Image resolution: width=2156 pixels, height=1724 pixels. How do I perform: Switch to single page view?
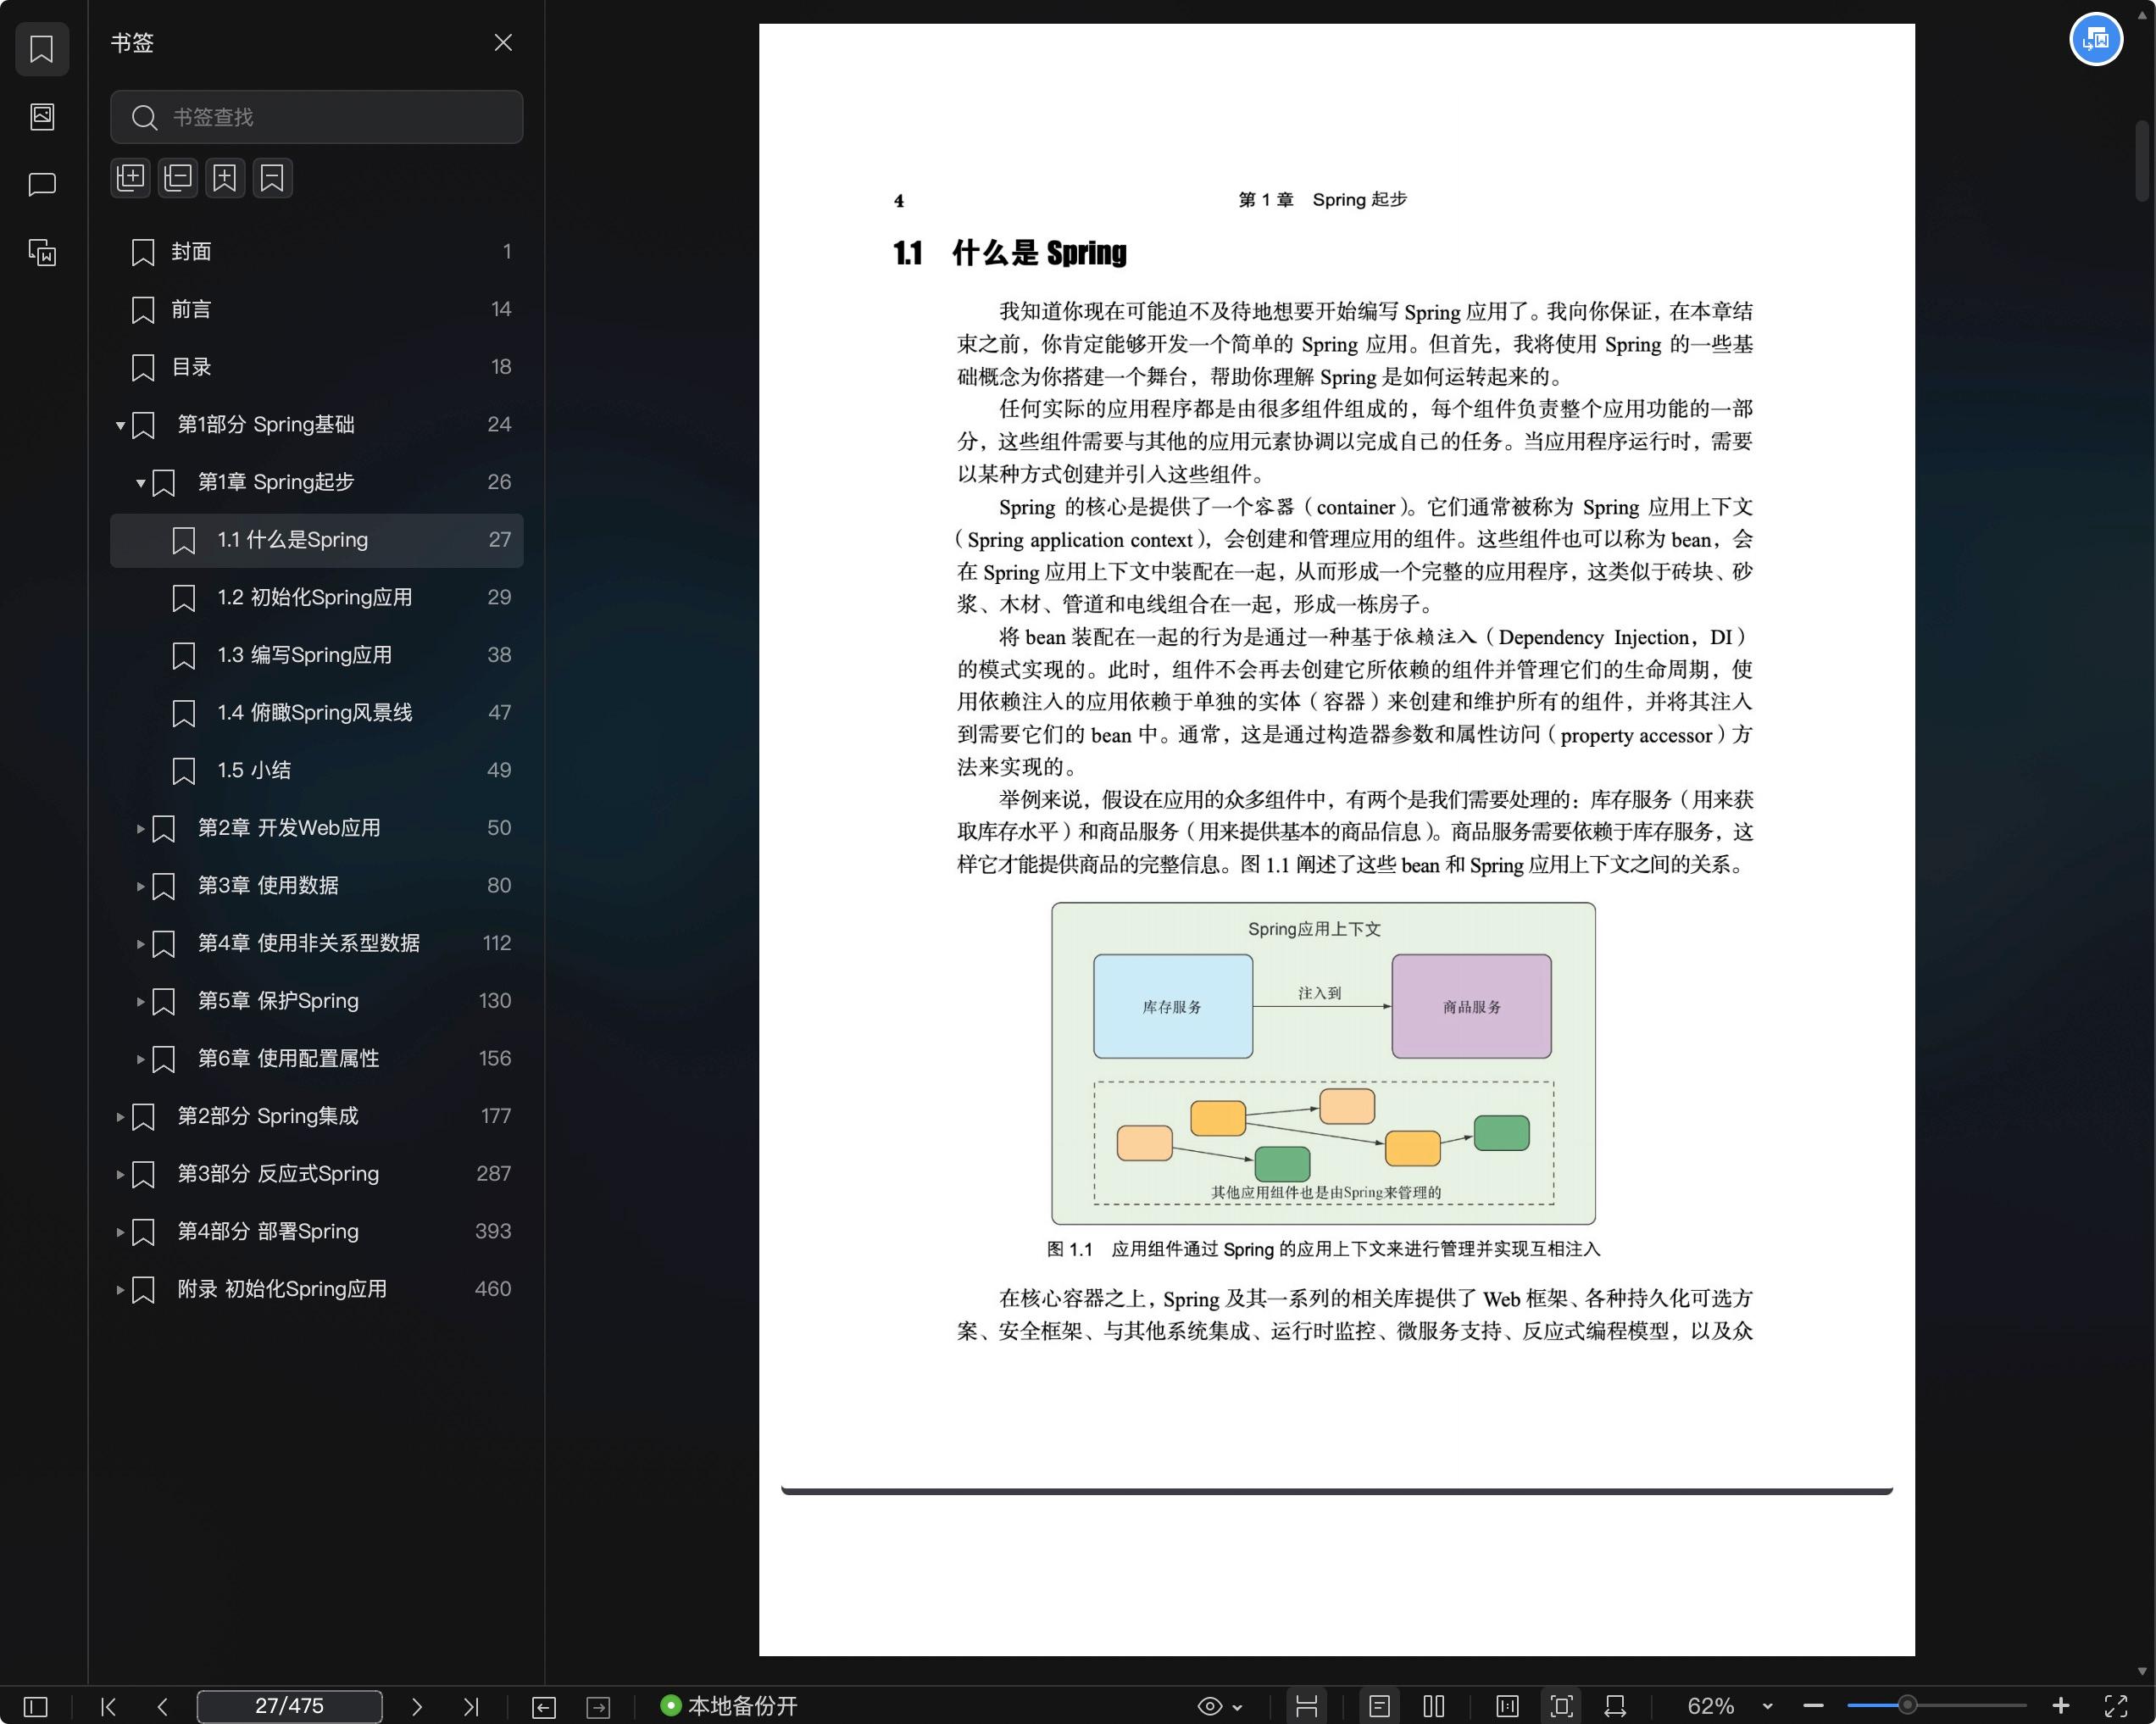(1379, 1706)
